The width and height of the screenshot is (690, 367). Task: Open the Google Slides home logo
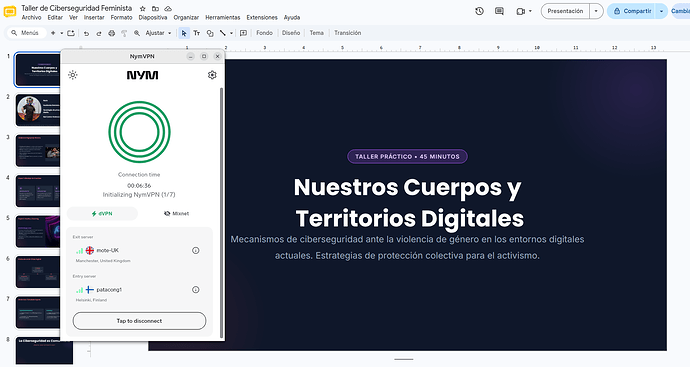tap(10, 11)
